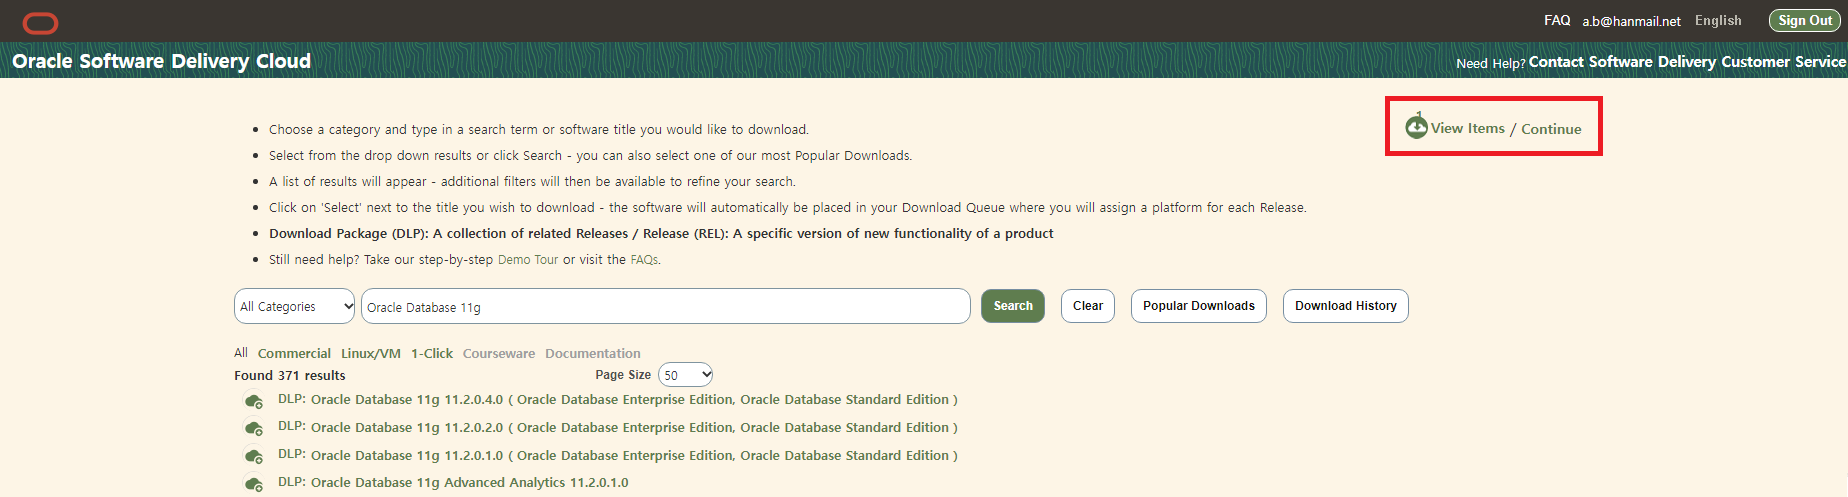Open Contact Software Delivery Customer Service
1848x497 pixels.
click(x=1687, y=62)
